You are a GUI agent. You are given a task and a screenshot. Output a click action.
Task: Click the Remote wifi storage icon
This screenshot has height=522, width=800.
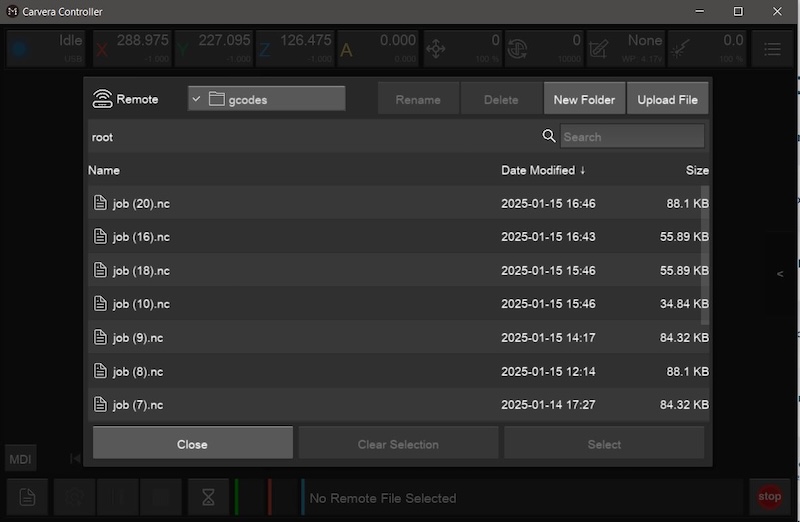[x=102, y=99]
